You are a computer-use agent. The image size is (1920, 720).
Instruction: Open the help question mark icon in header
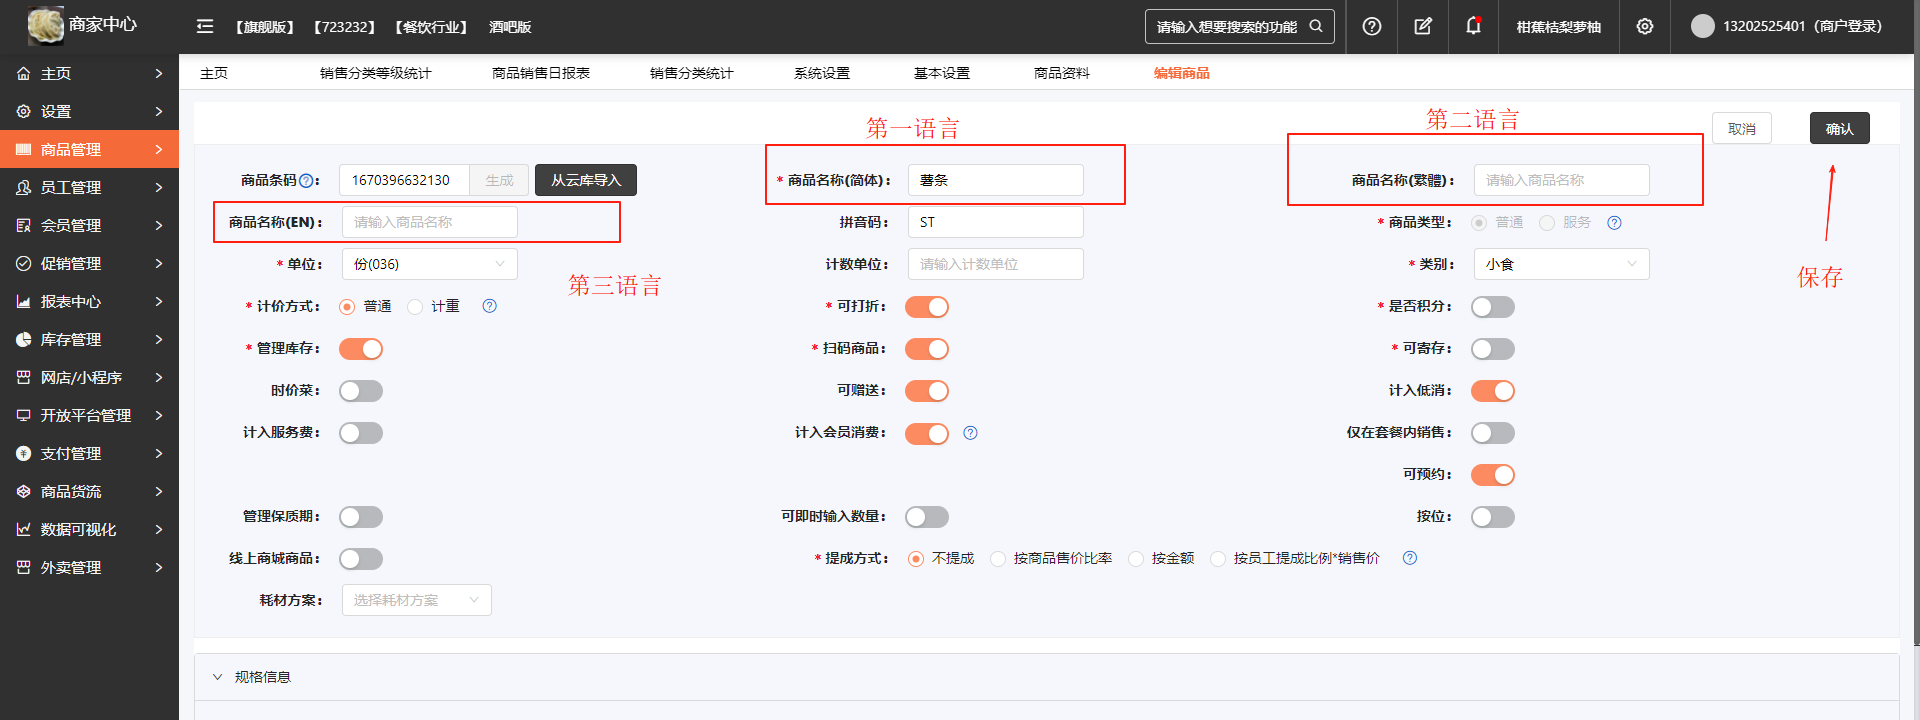click(1372, 27)
